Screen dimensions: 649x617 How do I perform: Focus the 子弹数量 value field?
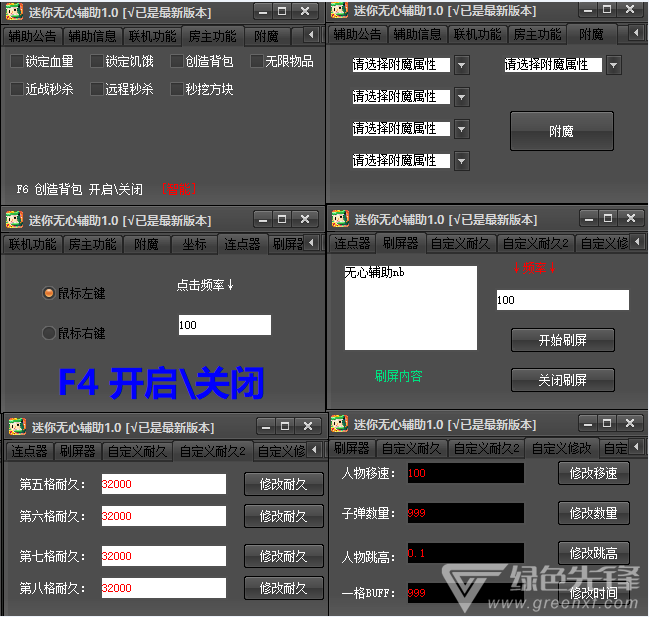pyautogui.click(x=466, y=513)
